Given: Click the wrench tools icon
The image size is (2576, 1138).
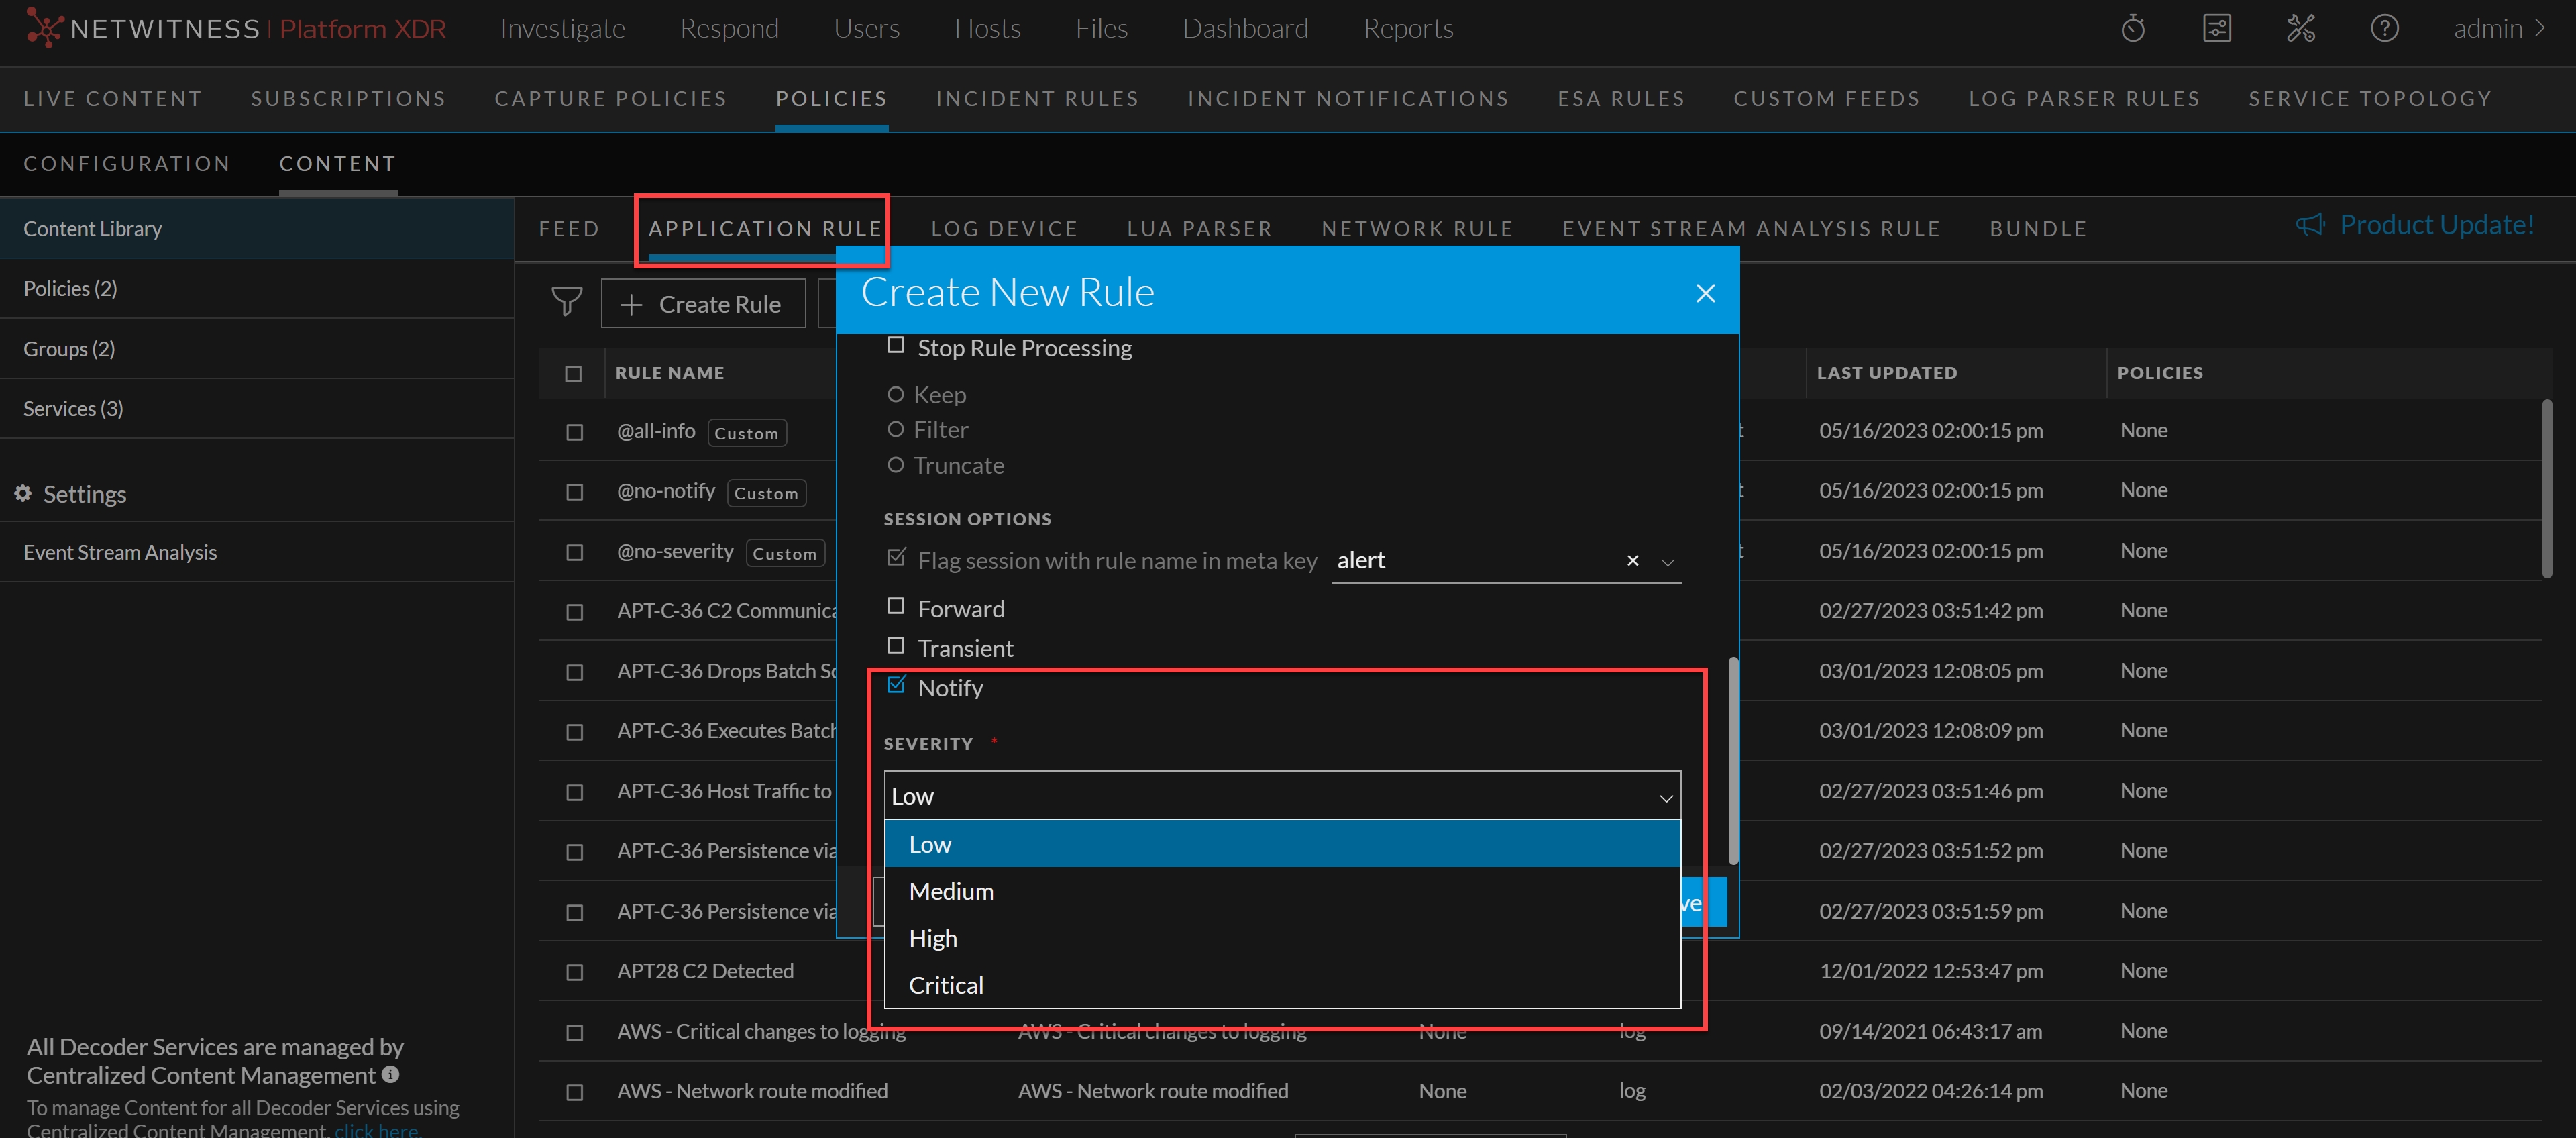Looking at the screenshot, I should click(2300, 28).
